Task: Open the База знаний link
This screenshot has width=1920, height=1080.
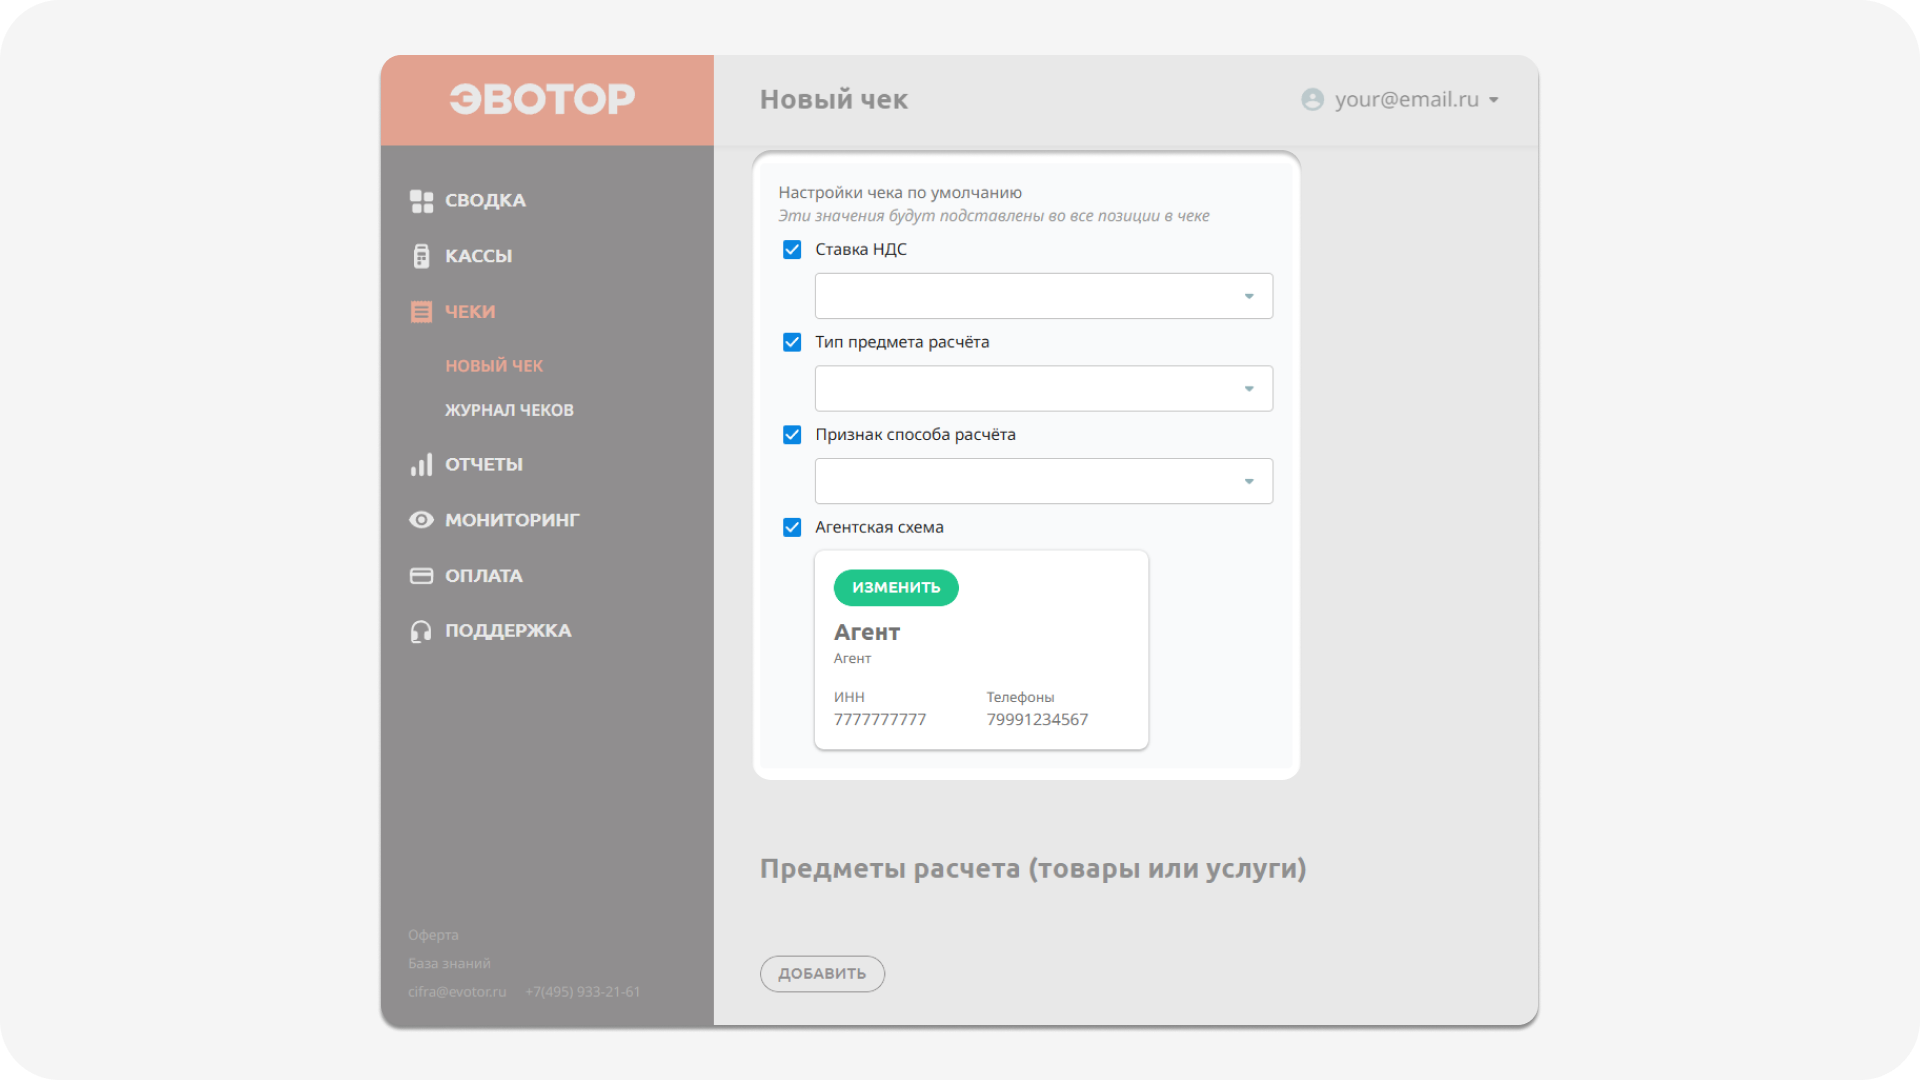Action: pyautogui.click(x=449, y=964)
